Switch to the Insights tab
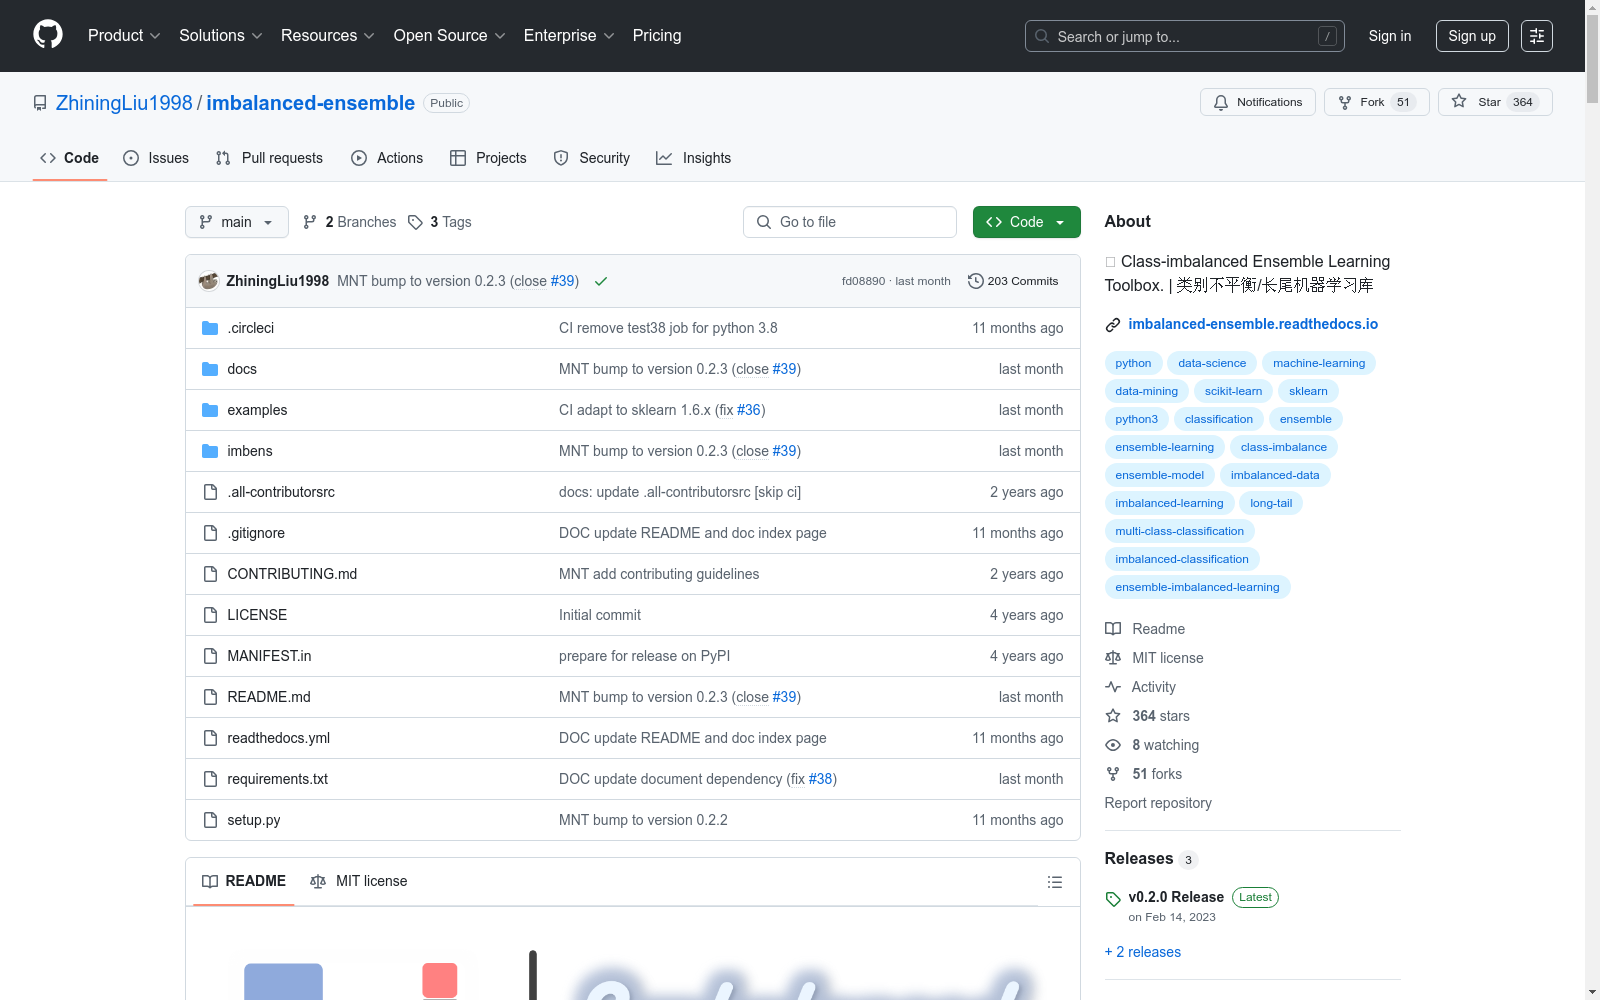Screen dimensions: 1600x1000 pyautogui.click(x=694, y=158)
